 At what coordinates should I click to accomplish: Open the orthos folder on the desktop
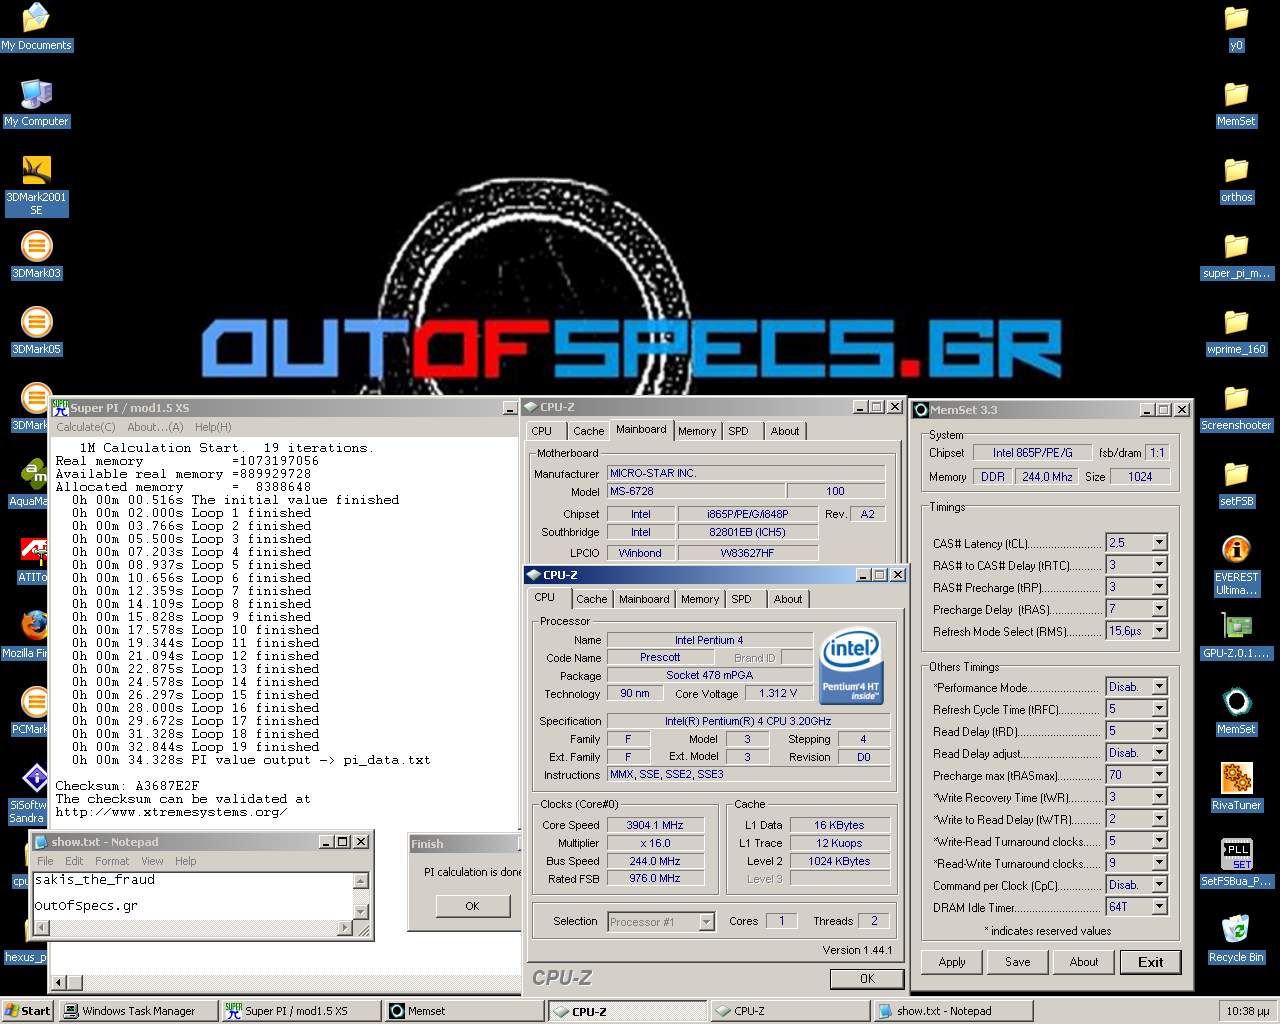pos(1236,179)
